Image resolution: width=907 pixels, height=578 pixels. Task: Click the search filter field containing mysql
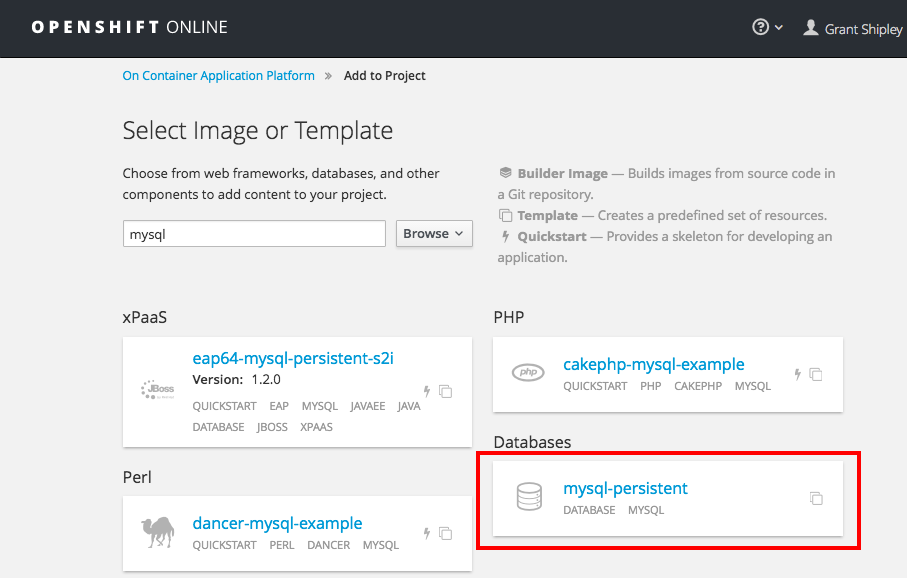253,234
